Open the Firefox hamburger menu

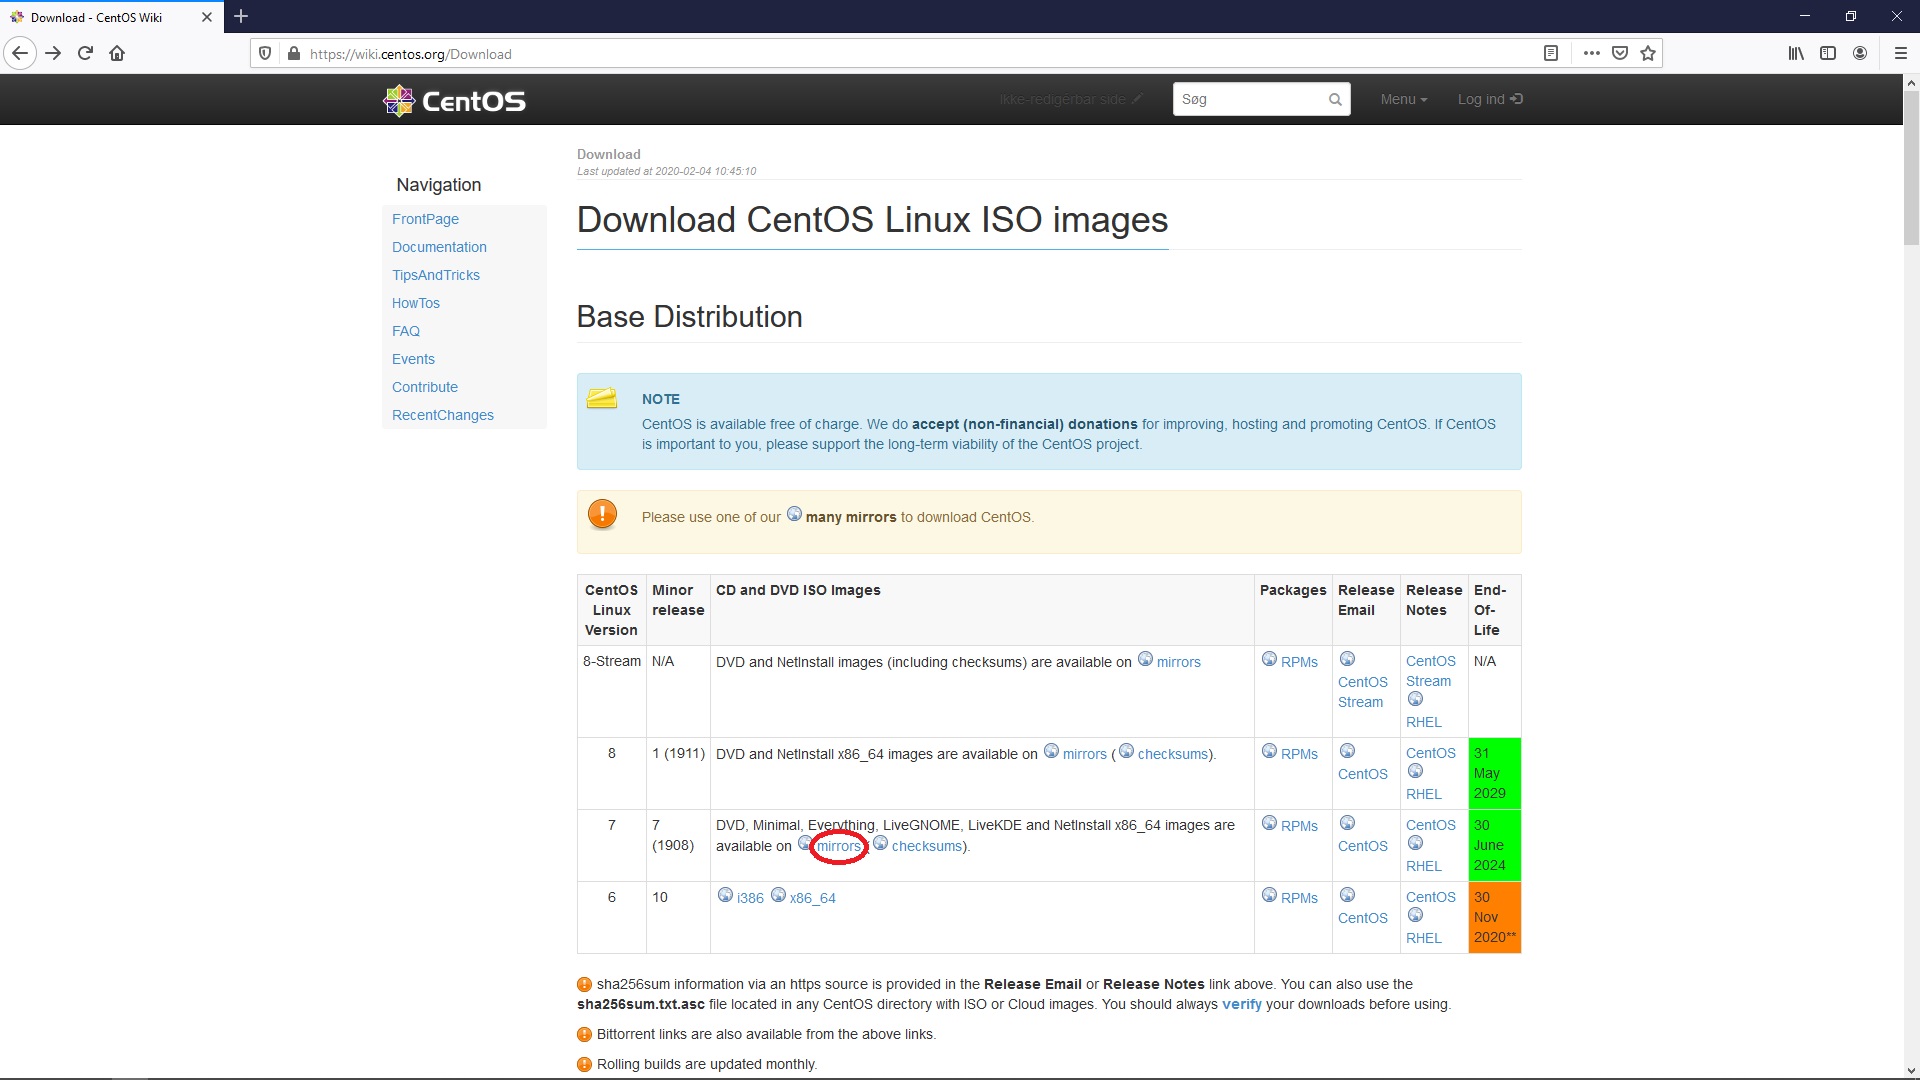tap(1901, 54)
